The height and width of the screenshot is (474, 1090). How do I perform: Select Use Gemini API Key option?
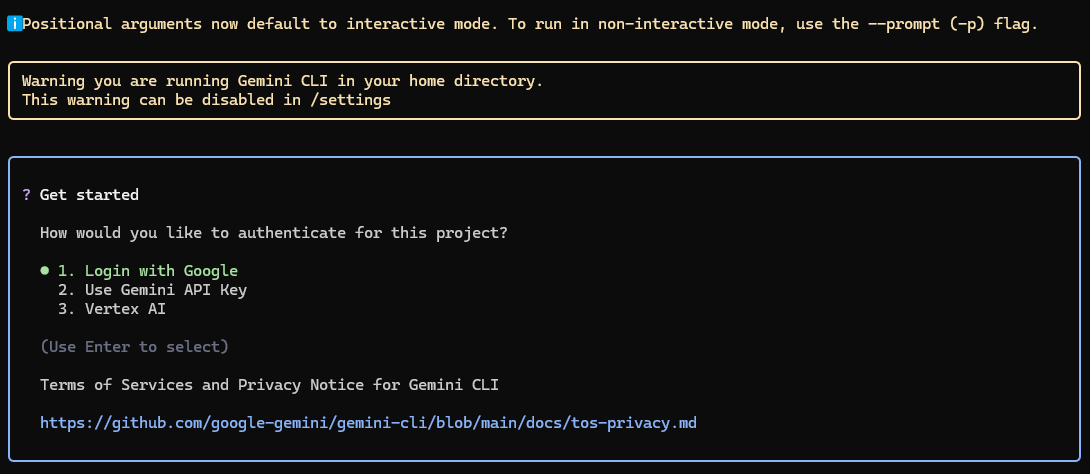[152, 290]
